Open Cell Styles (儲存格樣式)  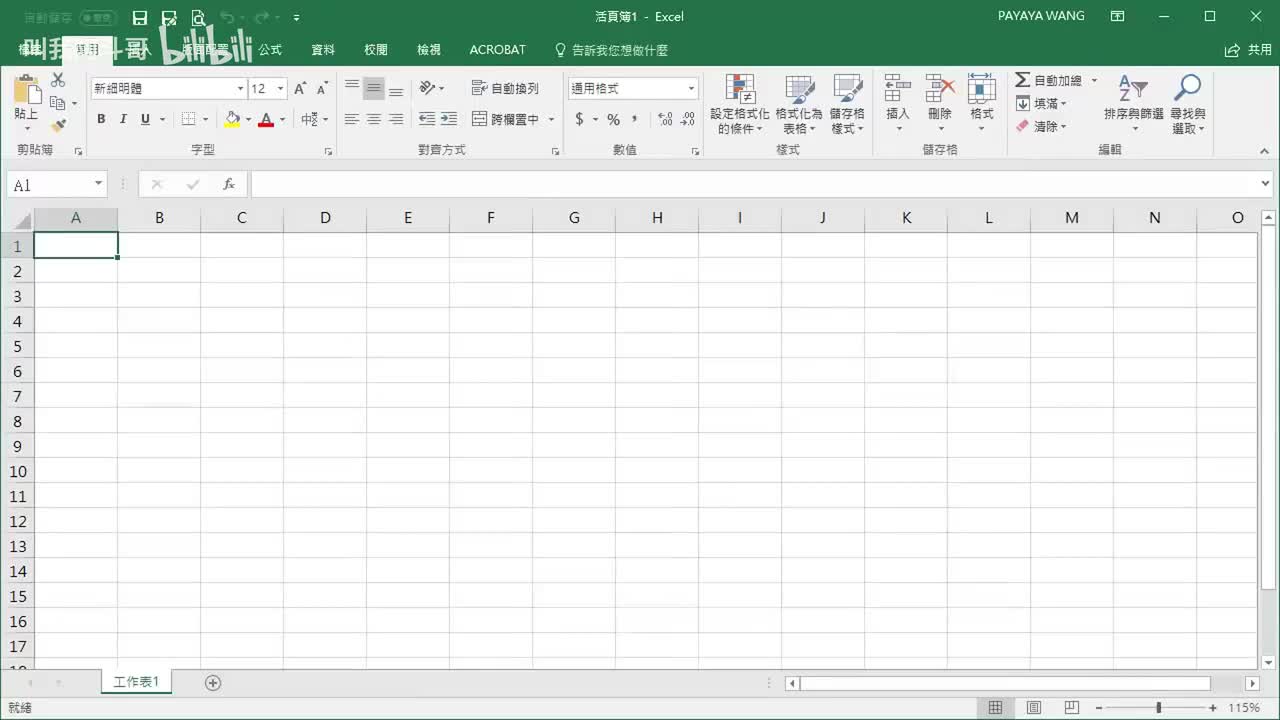847,104
